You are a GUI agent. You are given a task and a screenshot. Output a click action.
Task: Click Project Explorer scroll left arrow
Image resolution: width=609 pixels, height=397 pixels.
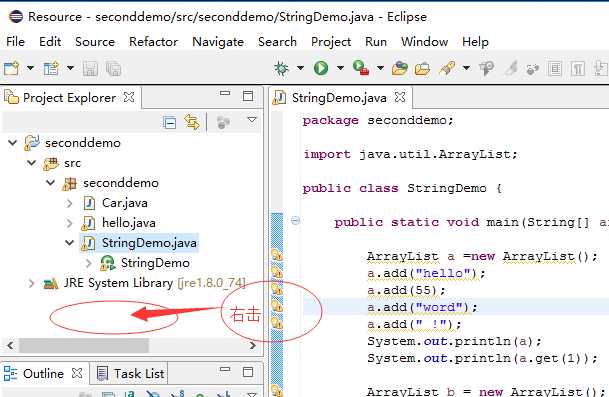pyautogui.click(x=10, y=345)
